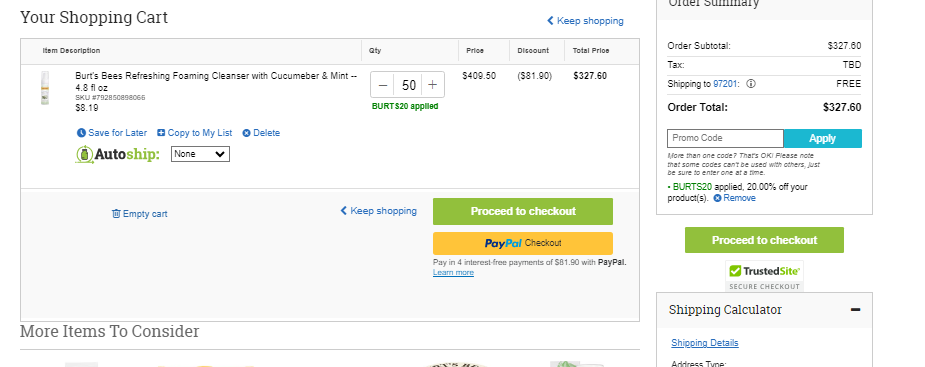Click the Empty cart trash icon
Image resolution: width=925 pixels, height=367 pixels.
point(116,214)
